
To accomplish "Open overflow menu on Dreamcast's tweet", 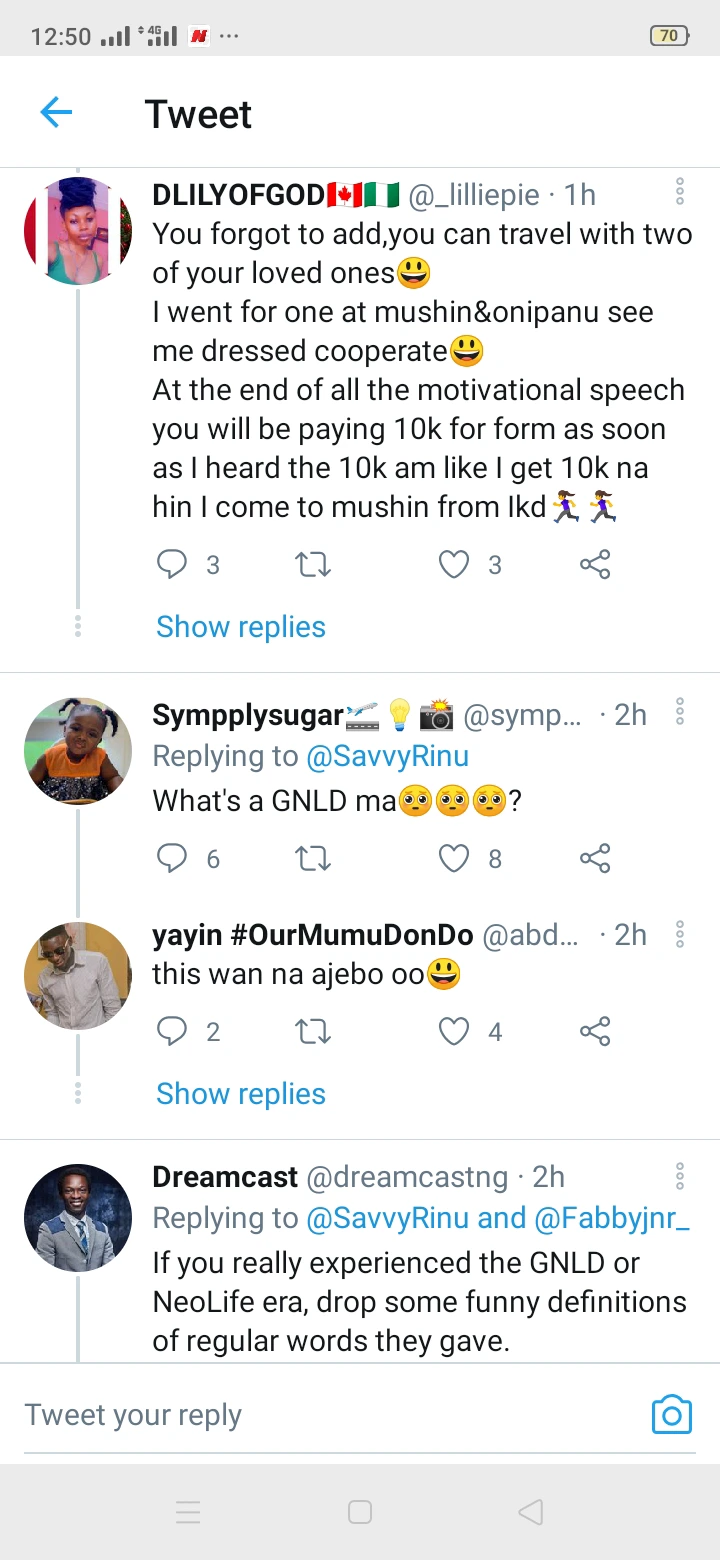I will click(680, 1174).
